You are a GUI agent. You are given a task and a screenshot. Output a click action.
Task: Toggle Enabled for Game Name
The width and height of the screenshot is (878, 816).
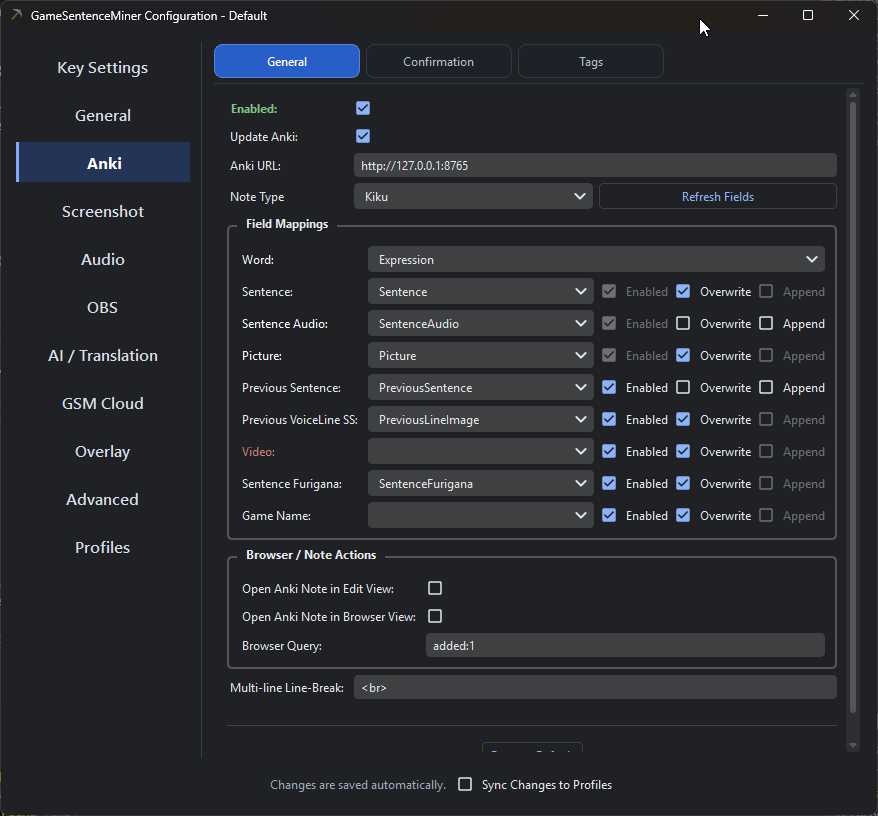(609, 515)
